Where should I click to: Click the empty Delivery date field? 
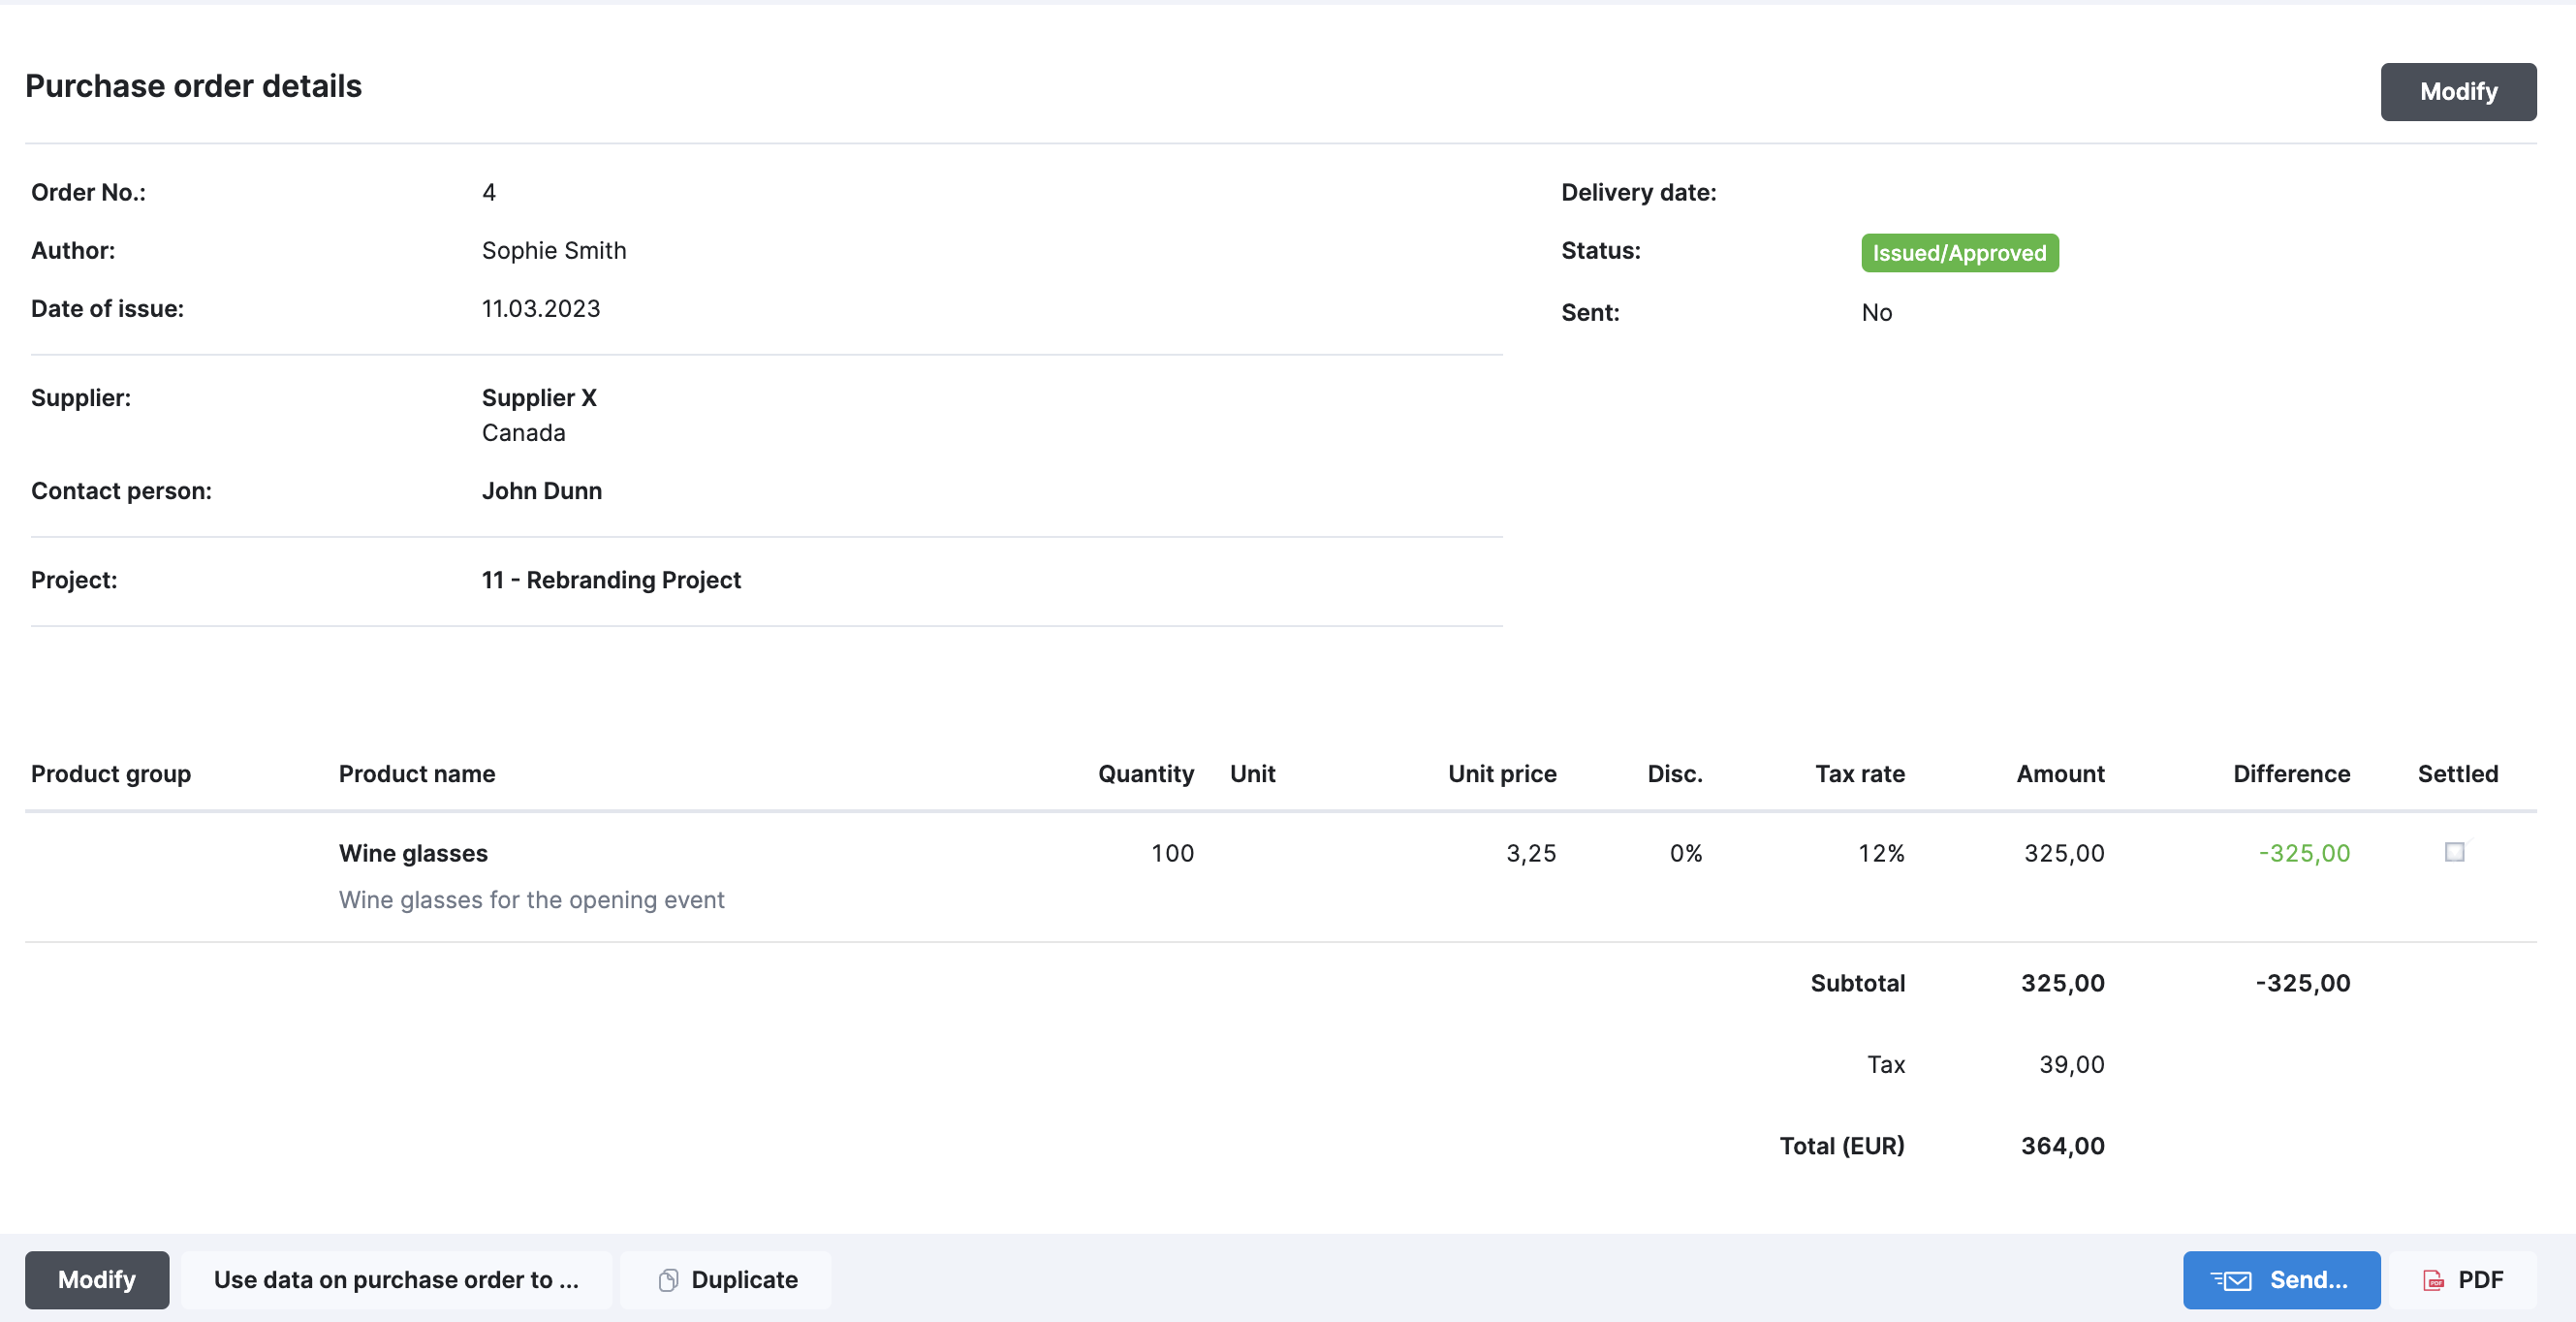(1900, 192)
